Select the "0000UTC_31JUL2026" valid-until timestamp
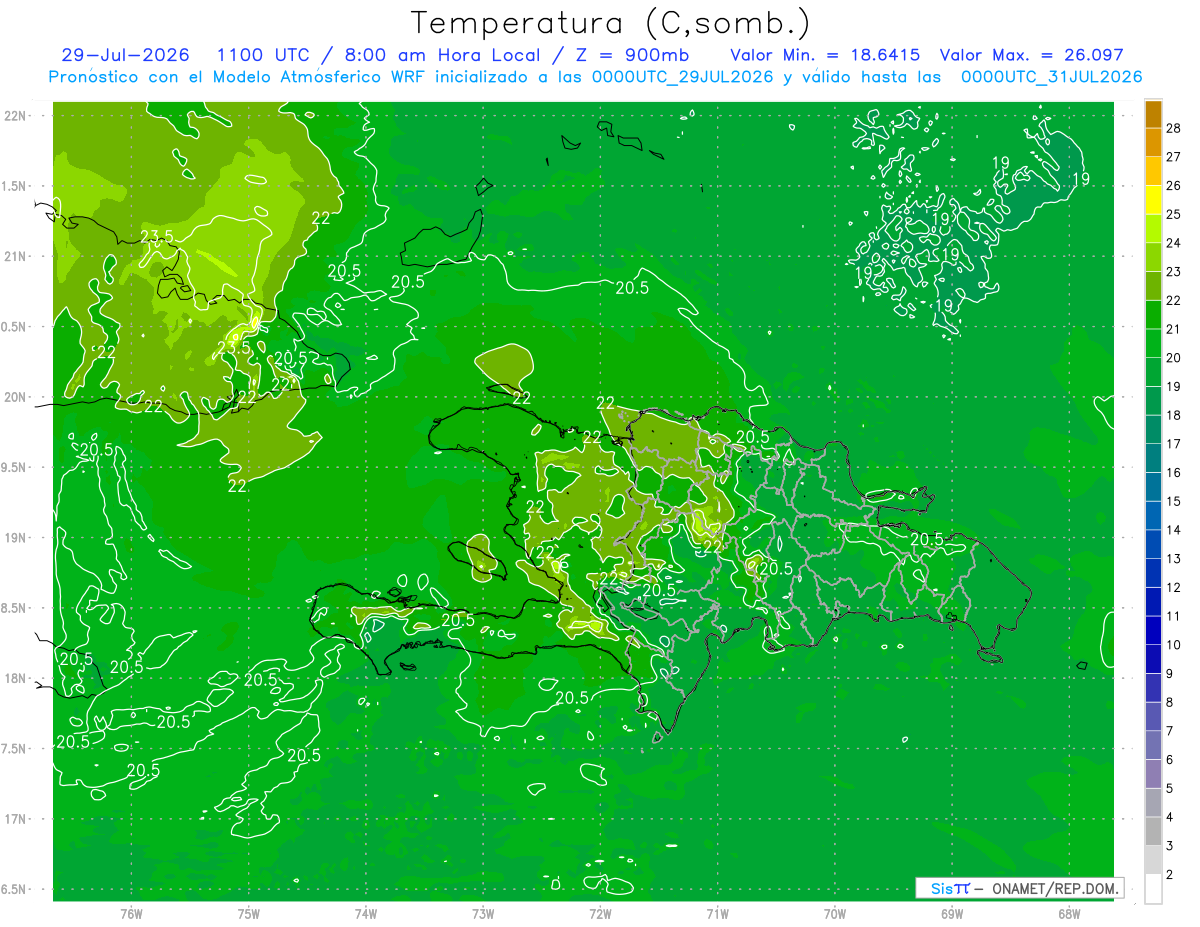Image resolution: width=1200 pixels, height=927 pixels. tap(1051, 77)
